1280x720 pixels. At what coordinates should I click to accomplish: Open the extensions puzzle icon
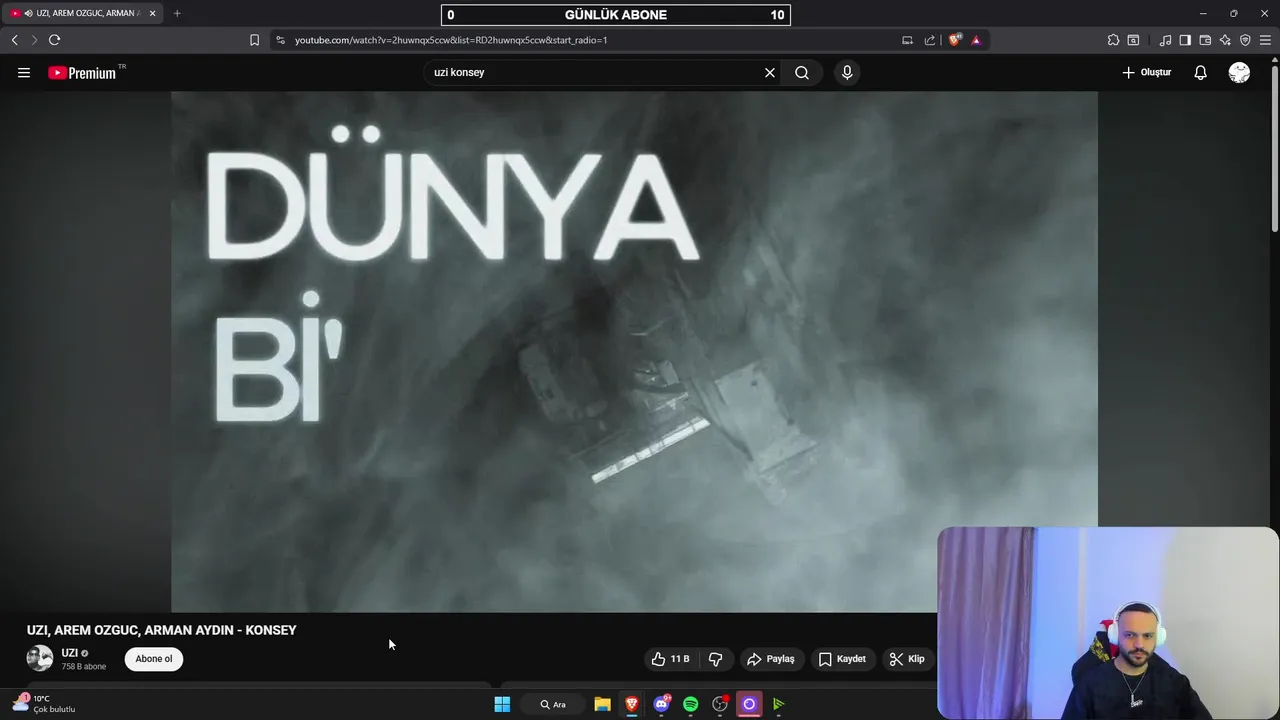[1113, 40]
